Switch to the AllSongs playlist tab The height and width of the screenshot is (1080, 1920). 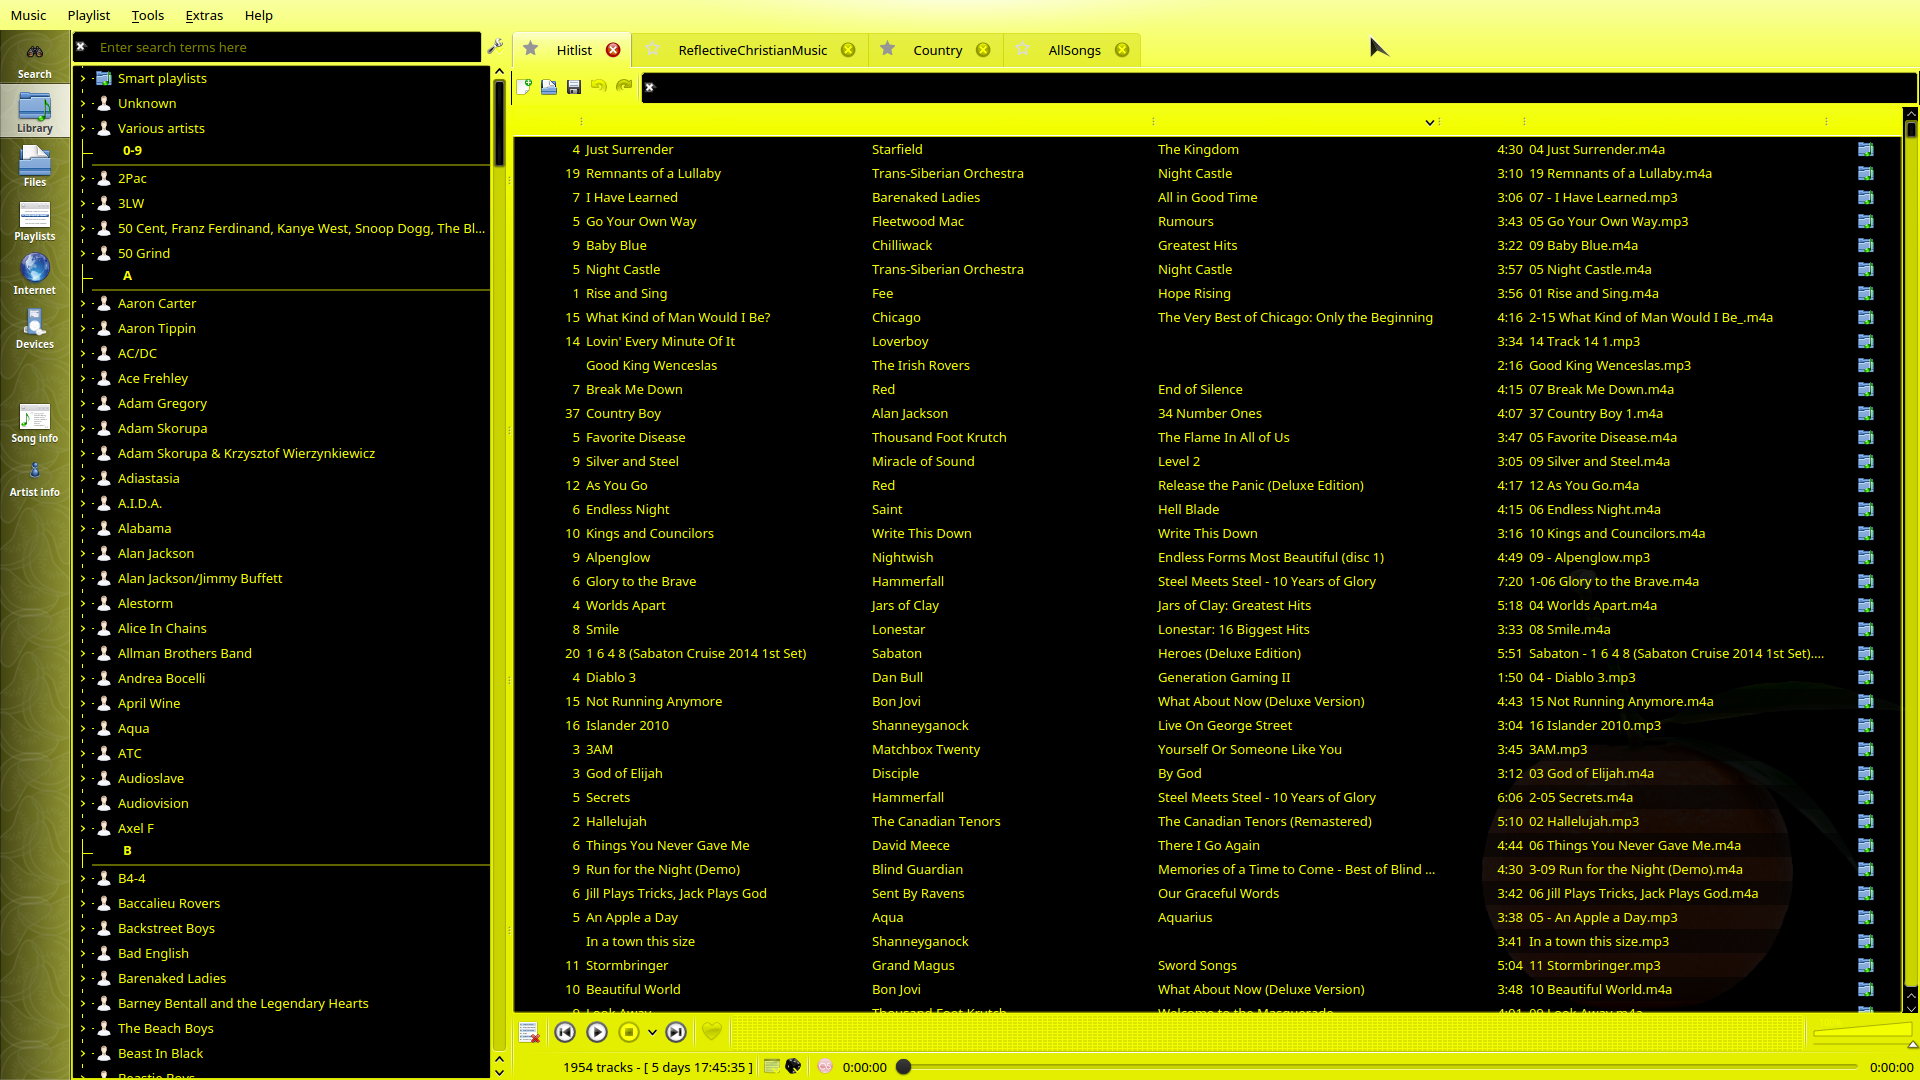tap(1074, 50)
